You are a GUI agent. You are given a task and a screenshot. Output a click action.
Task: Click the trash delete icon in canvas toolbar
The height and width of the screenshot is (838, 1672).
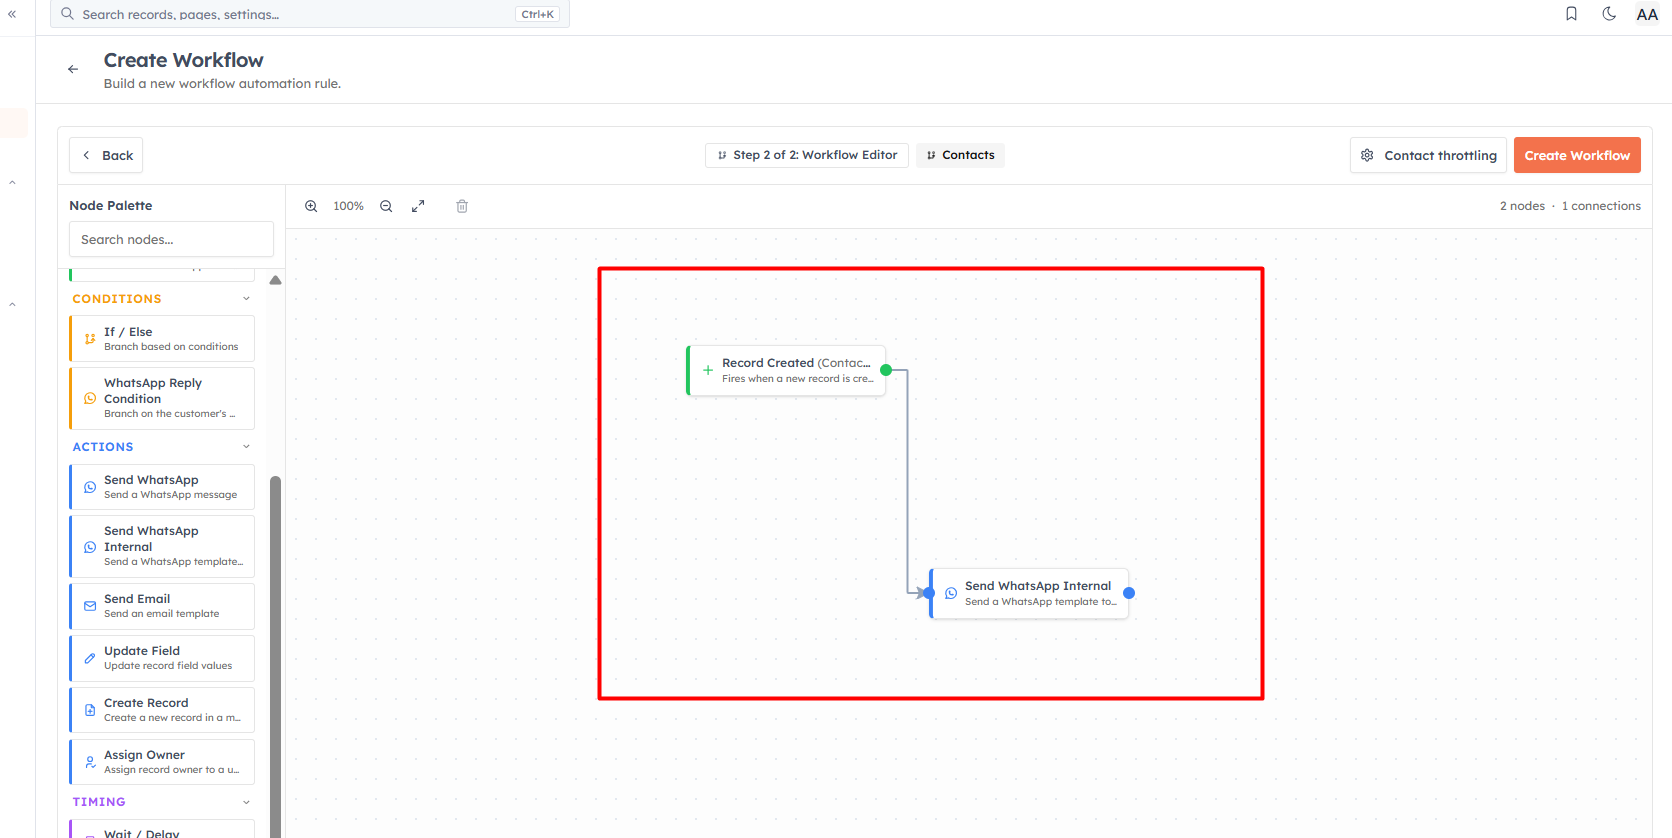click(x=462, y=206)
